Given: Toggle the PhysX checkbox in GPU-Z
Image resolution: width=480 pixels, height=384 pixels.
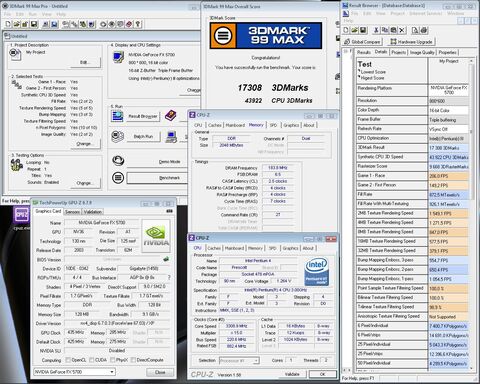Looking at the screenshot, I should [x=113, y=360].
